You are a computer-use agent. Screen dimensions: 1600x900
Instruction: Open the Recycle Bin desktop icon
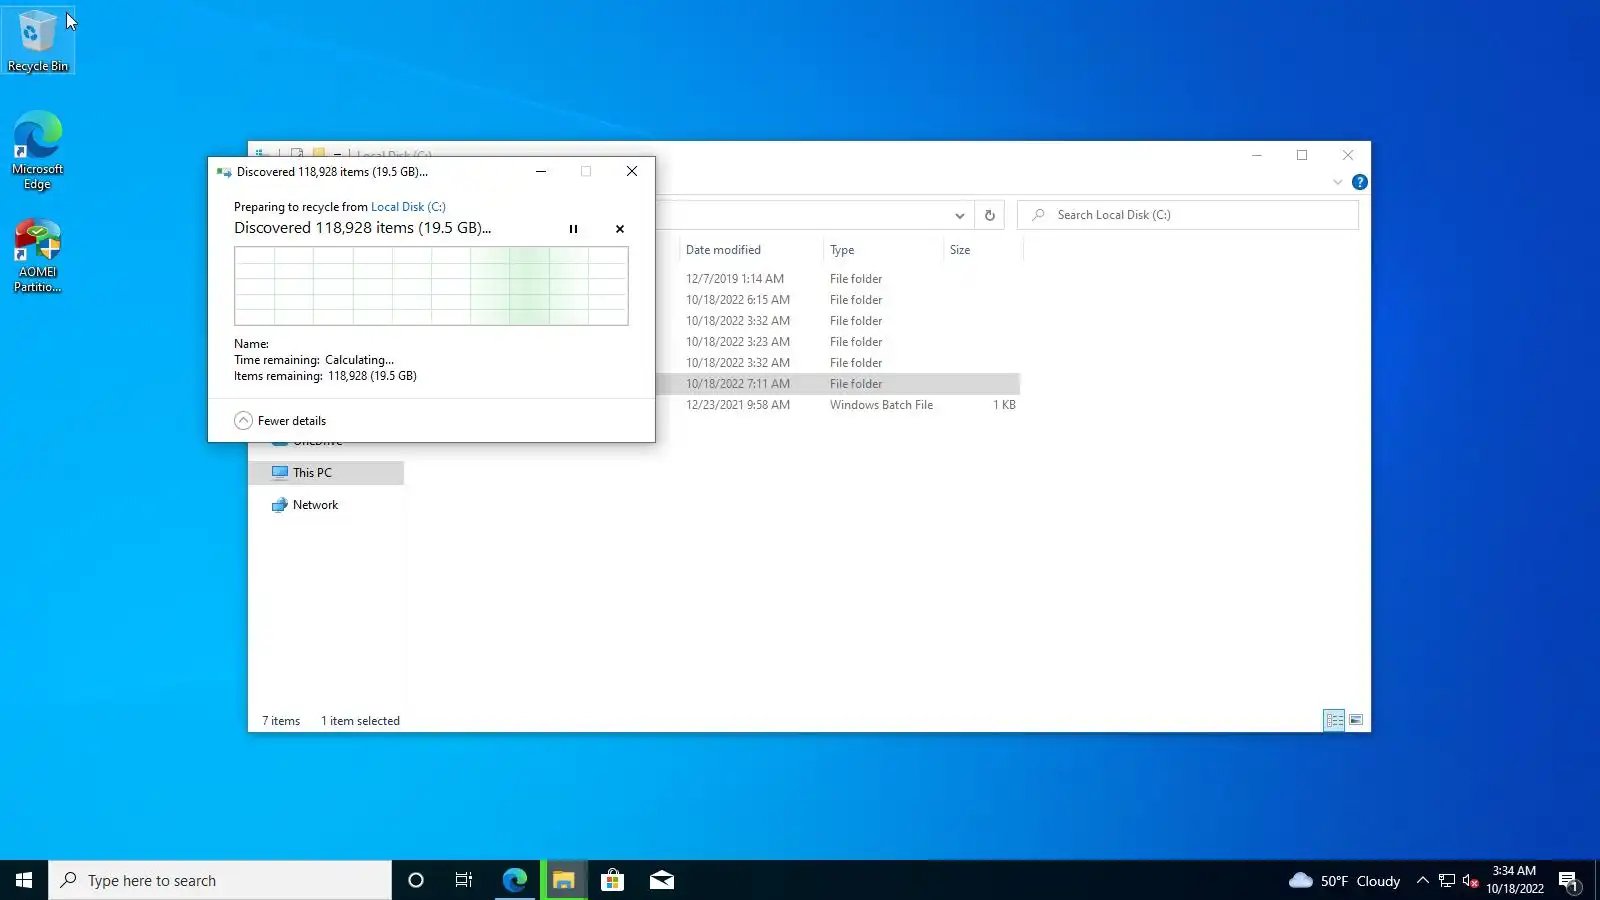38,41
